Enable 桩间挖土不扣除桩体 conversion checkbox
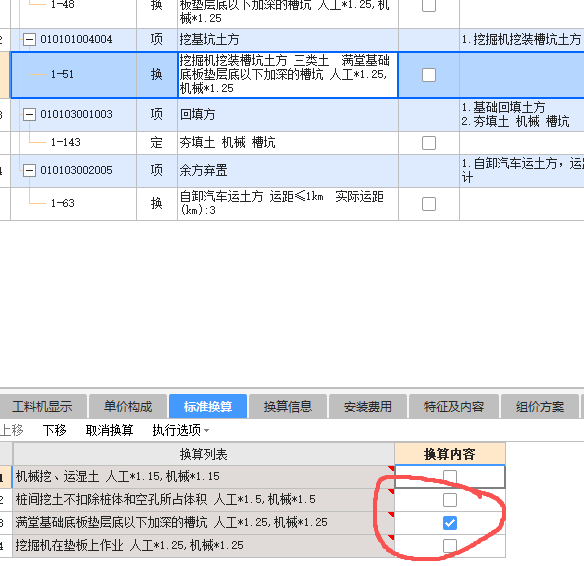Viewport: 584px width, 566px height. (x=450, y=500)
